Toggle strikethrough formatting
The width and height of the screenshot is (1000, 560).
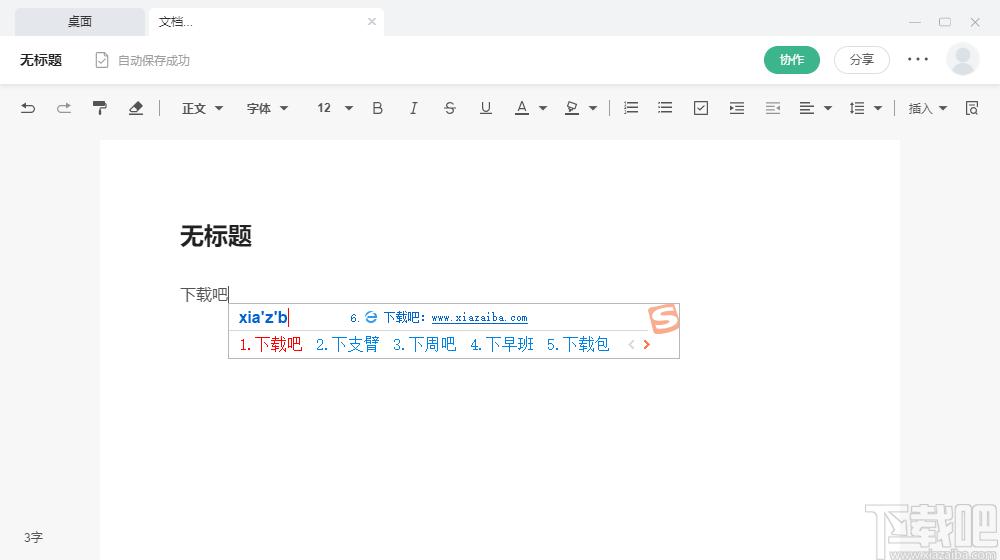click(450, 108)
